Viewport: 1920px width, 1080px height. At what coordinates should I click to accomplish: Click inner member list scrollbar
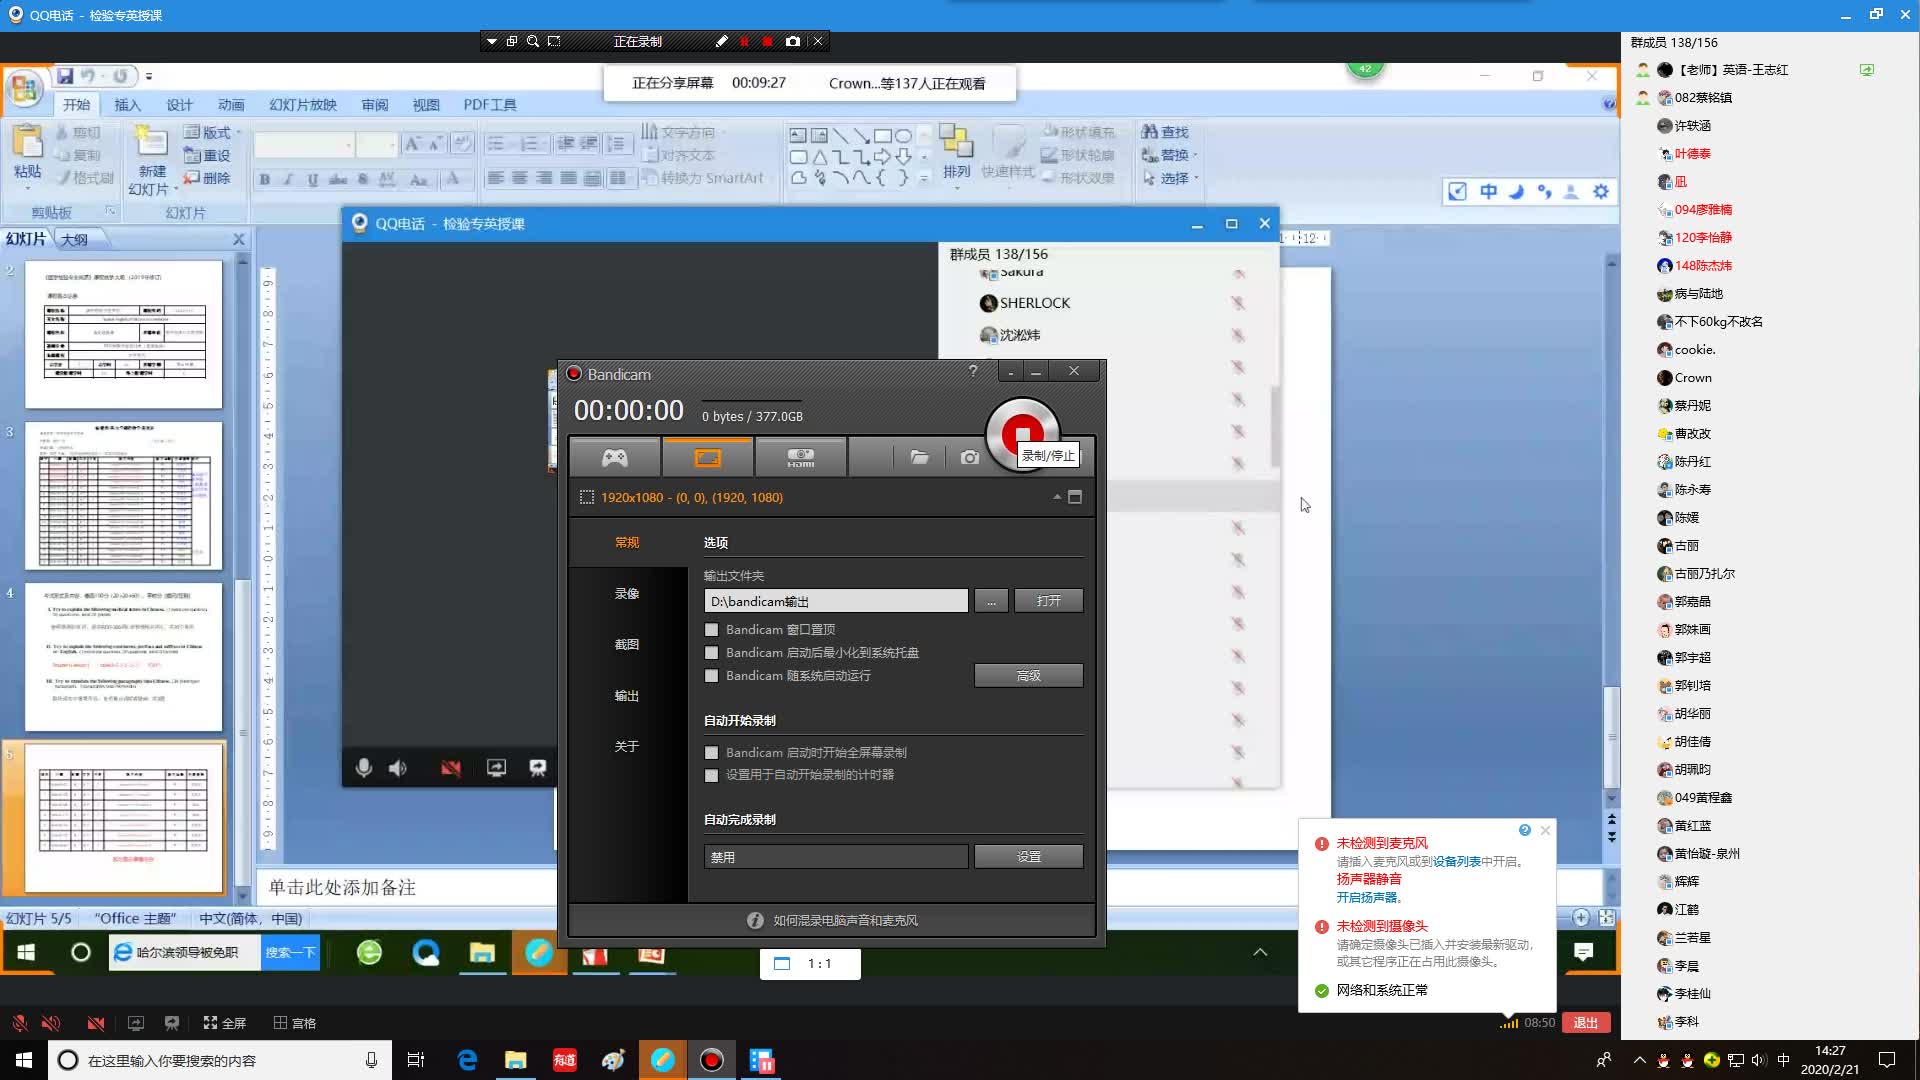[1275, 425]
